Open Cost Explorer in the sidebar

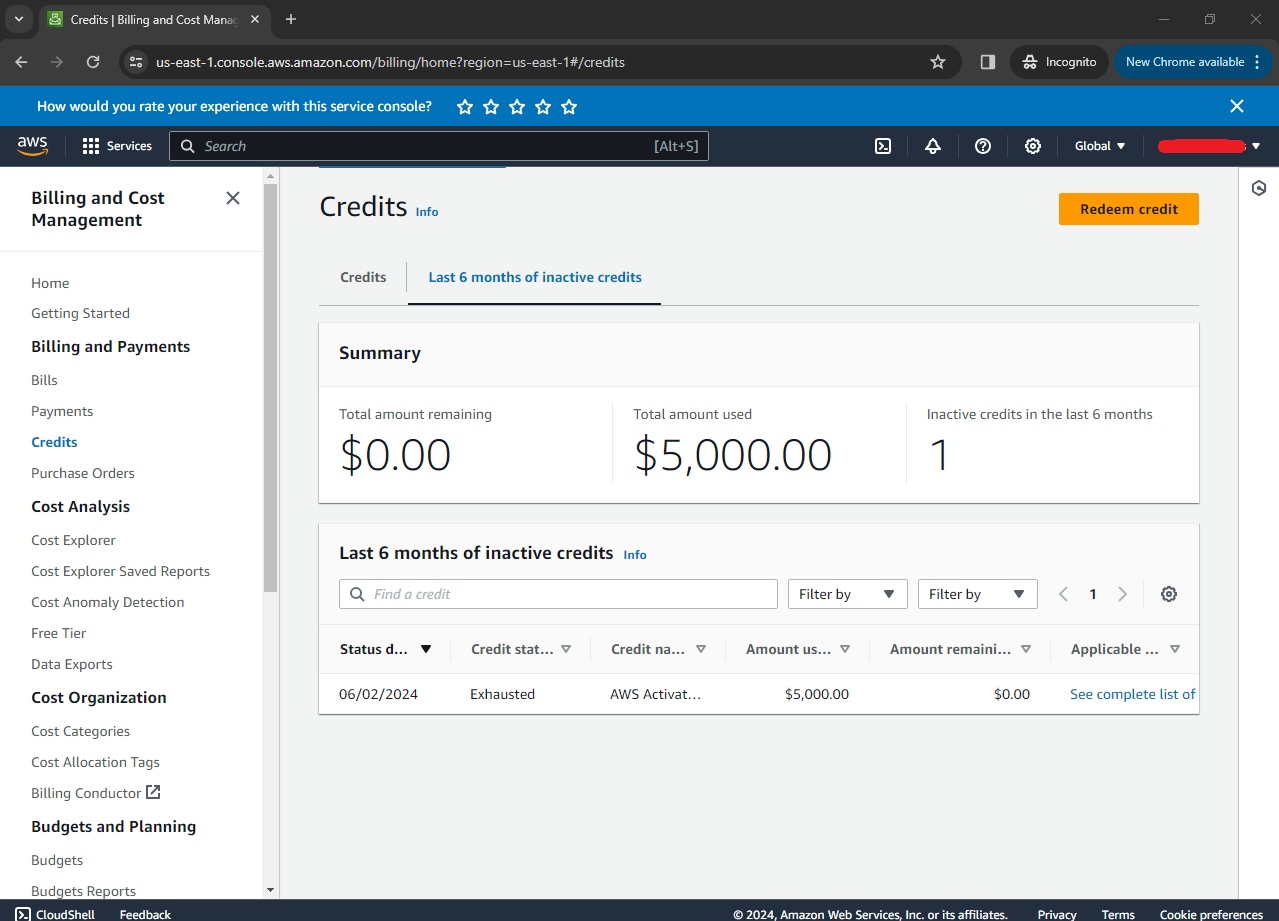[x=73, y=540]
